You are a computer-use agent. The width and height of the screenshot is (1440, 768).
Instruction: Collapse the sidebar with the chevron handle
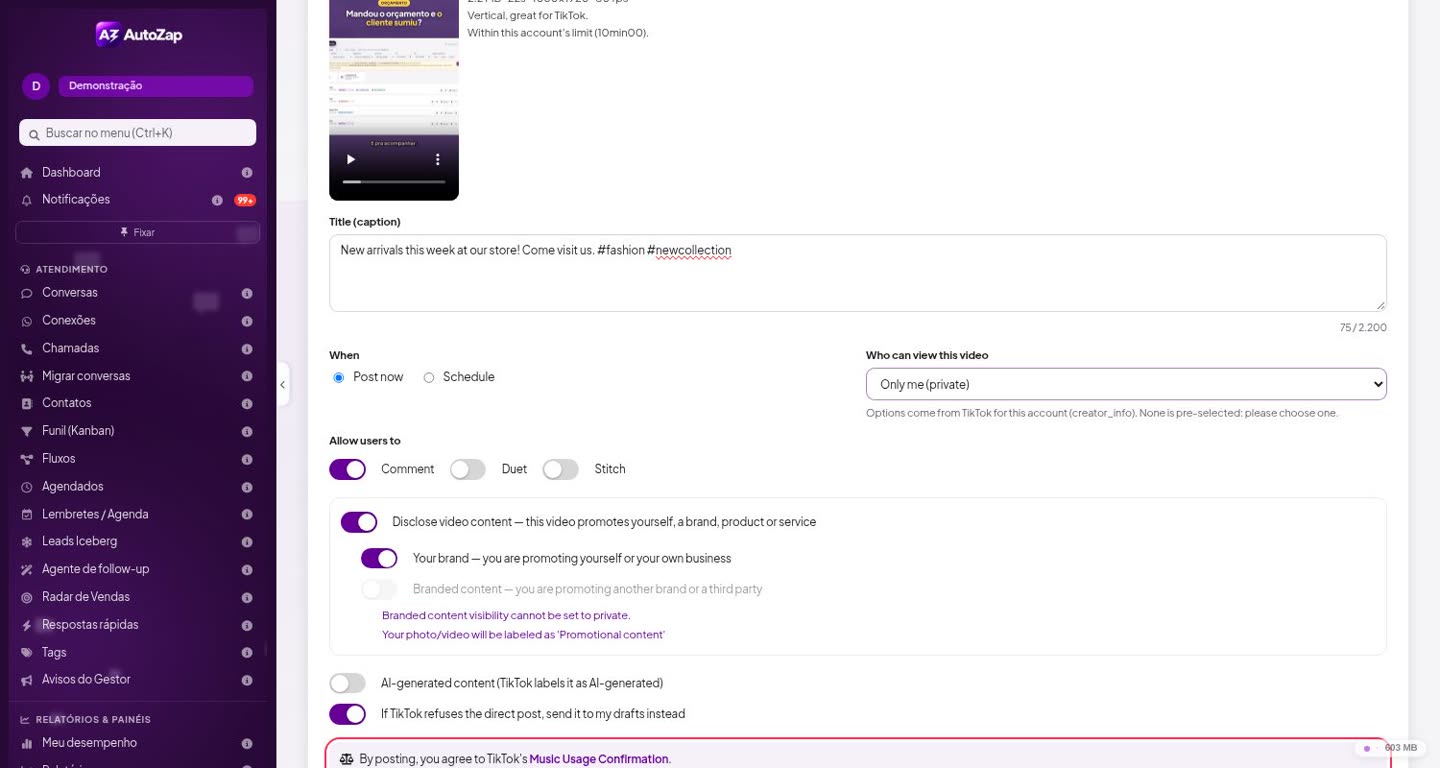[283, 384]
